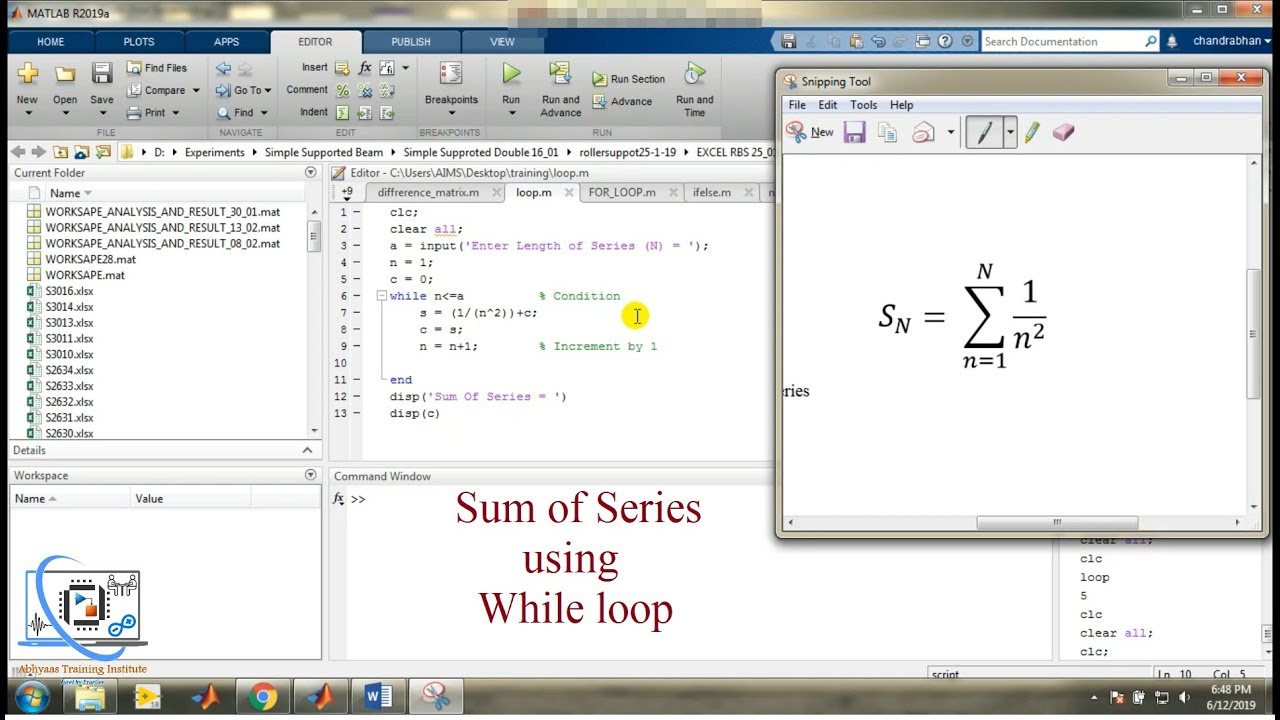
Task: Click the Help question mark icon
Action: 945,41
